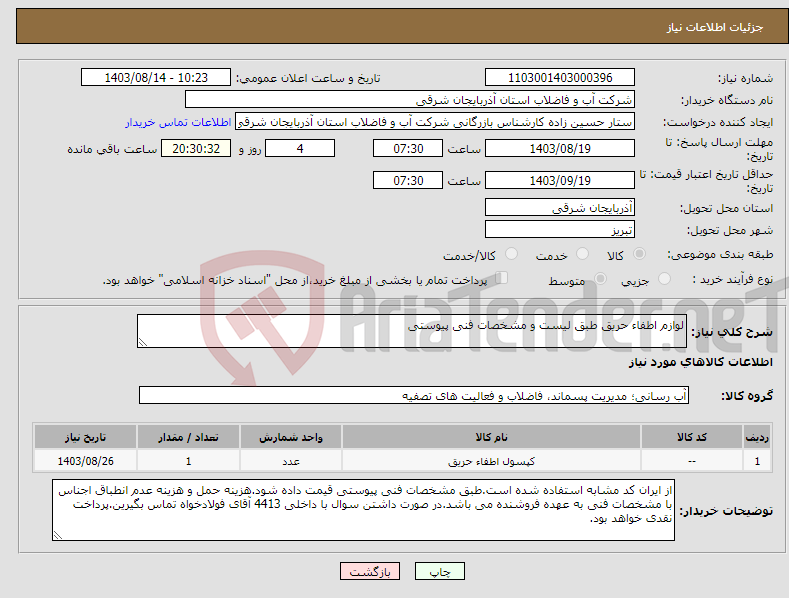Click the اطلاعات کالاهای مورد نیاز heading
The width and height of the screenshot is (789, 598).
(x=700, y=362)
